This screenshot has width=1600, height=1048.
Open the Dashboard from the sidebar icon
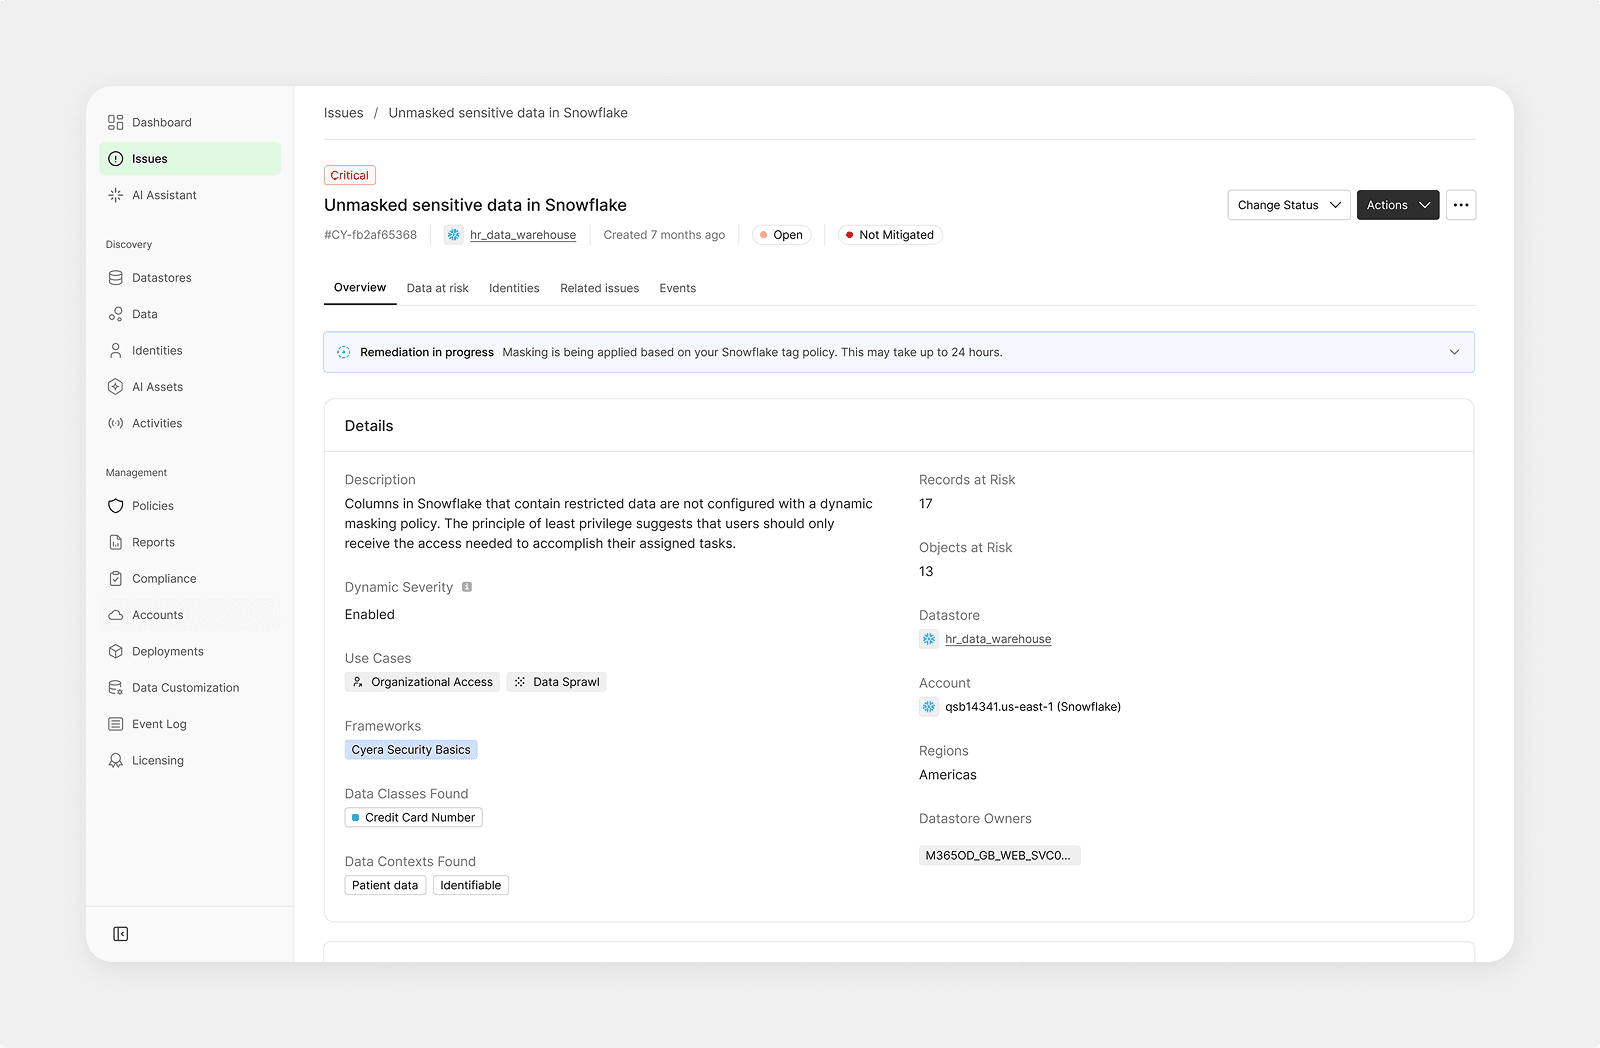[x=116, y=122]
